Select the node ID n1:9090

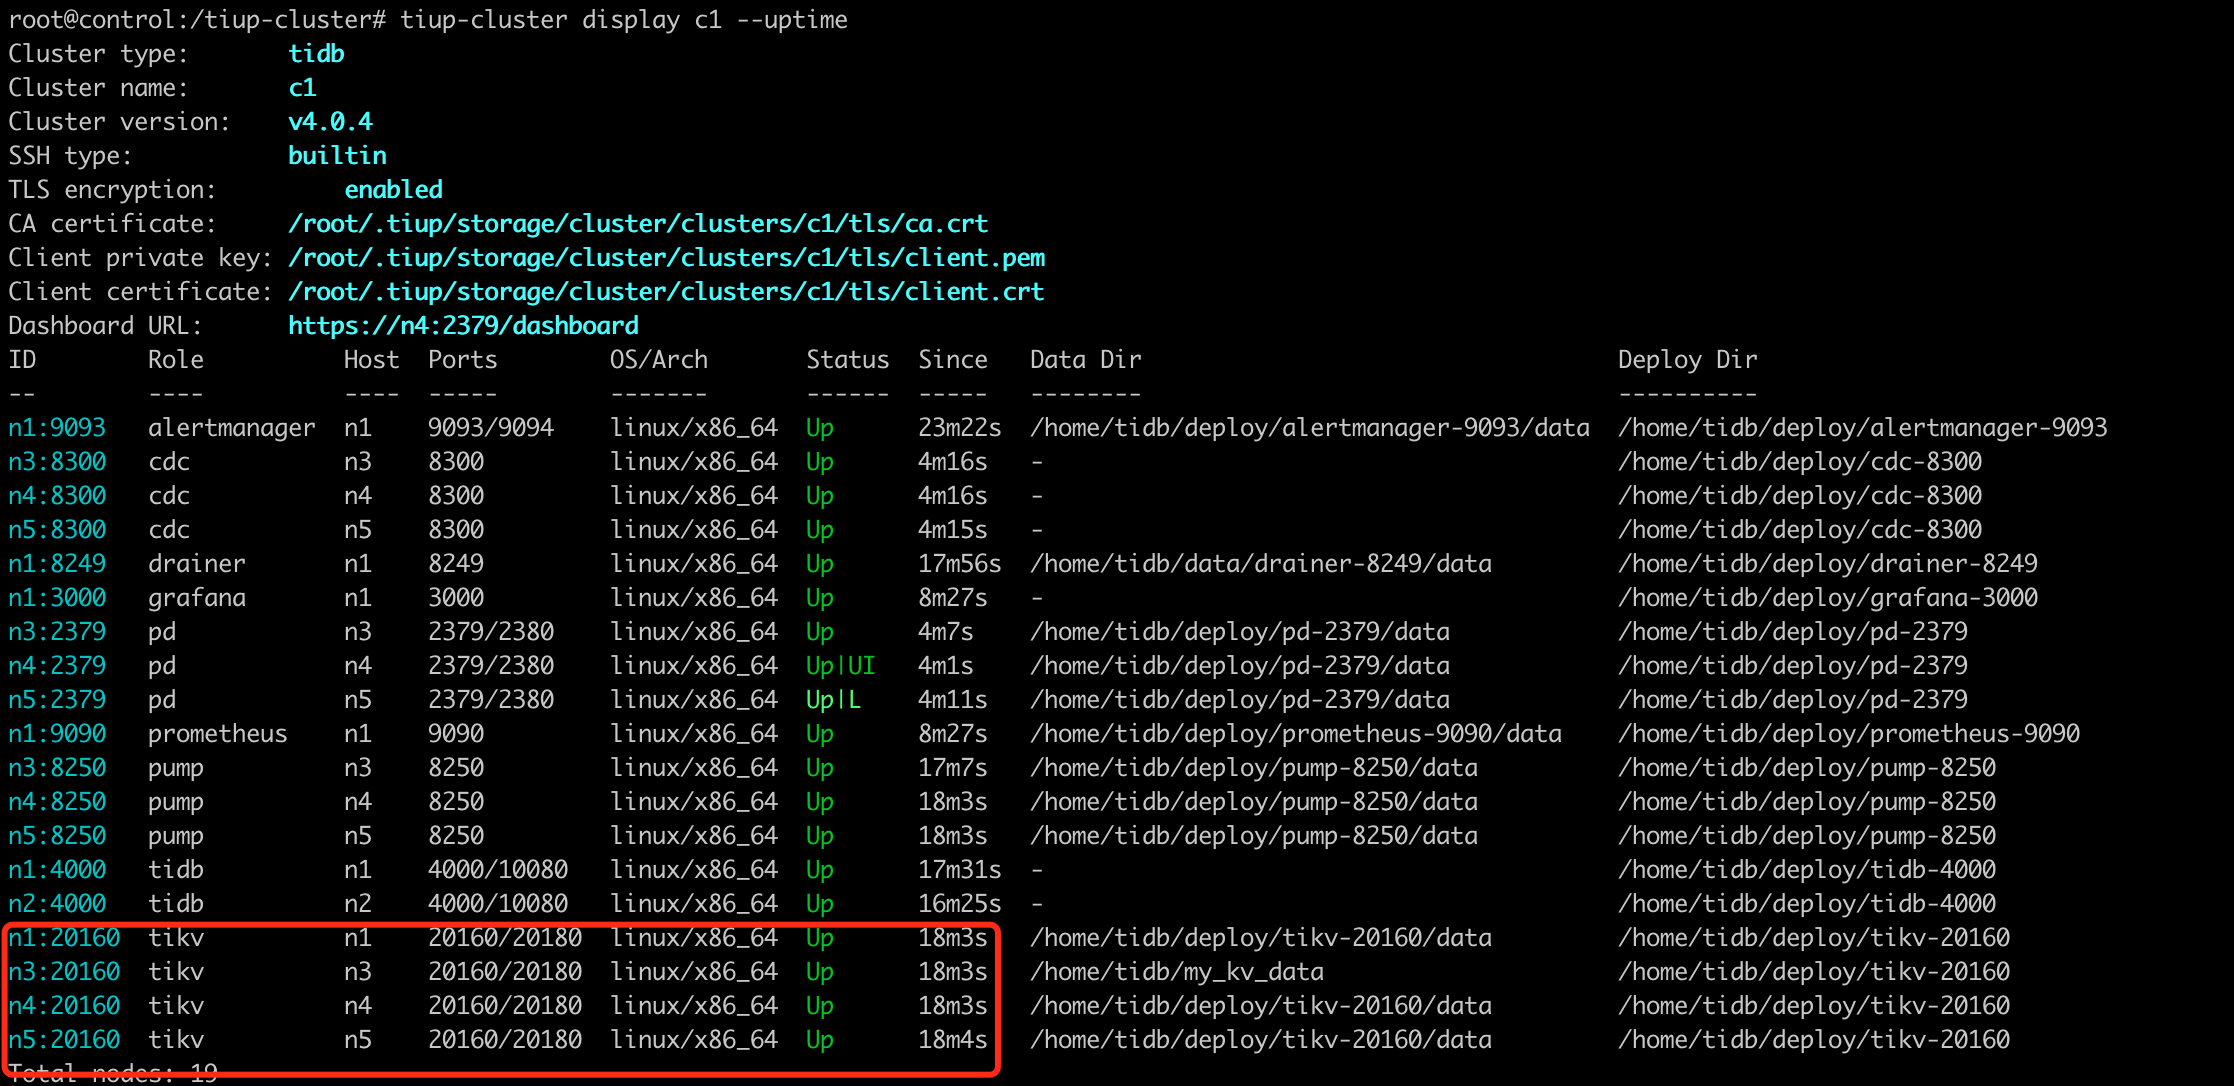[57, 734]
